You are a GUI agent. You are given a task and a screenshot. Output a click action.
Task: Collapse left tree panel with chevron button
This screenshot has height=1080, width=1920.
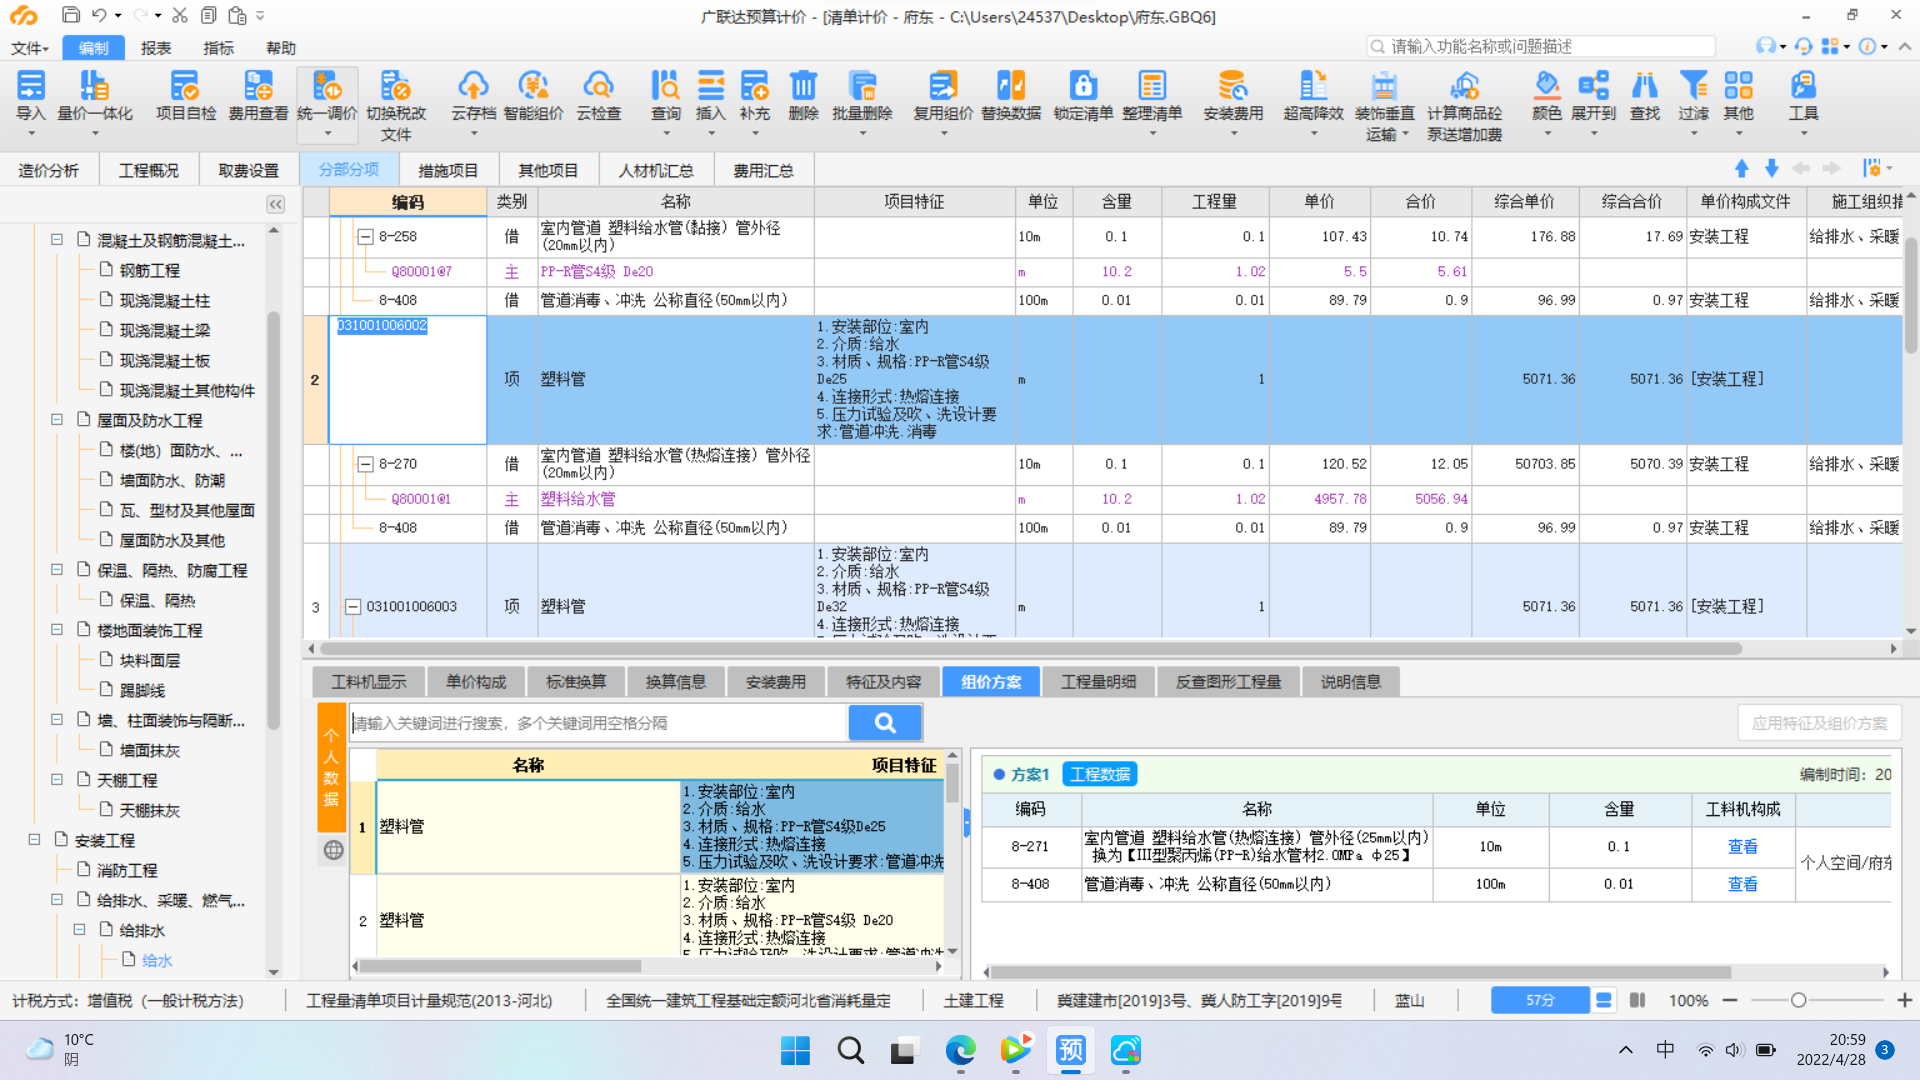click(276, 204)
